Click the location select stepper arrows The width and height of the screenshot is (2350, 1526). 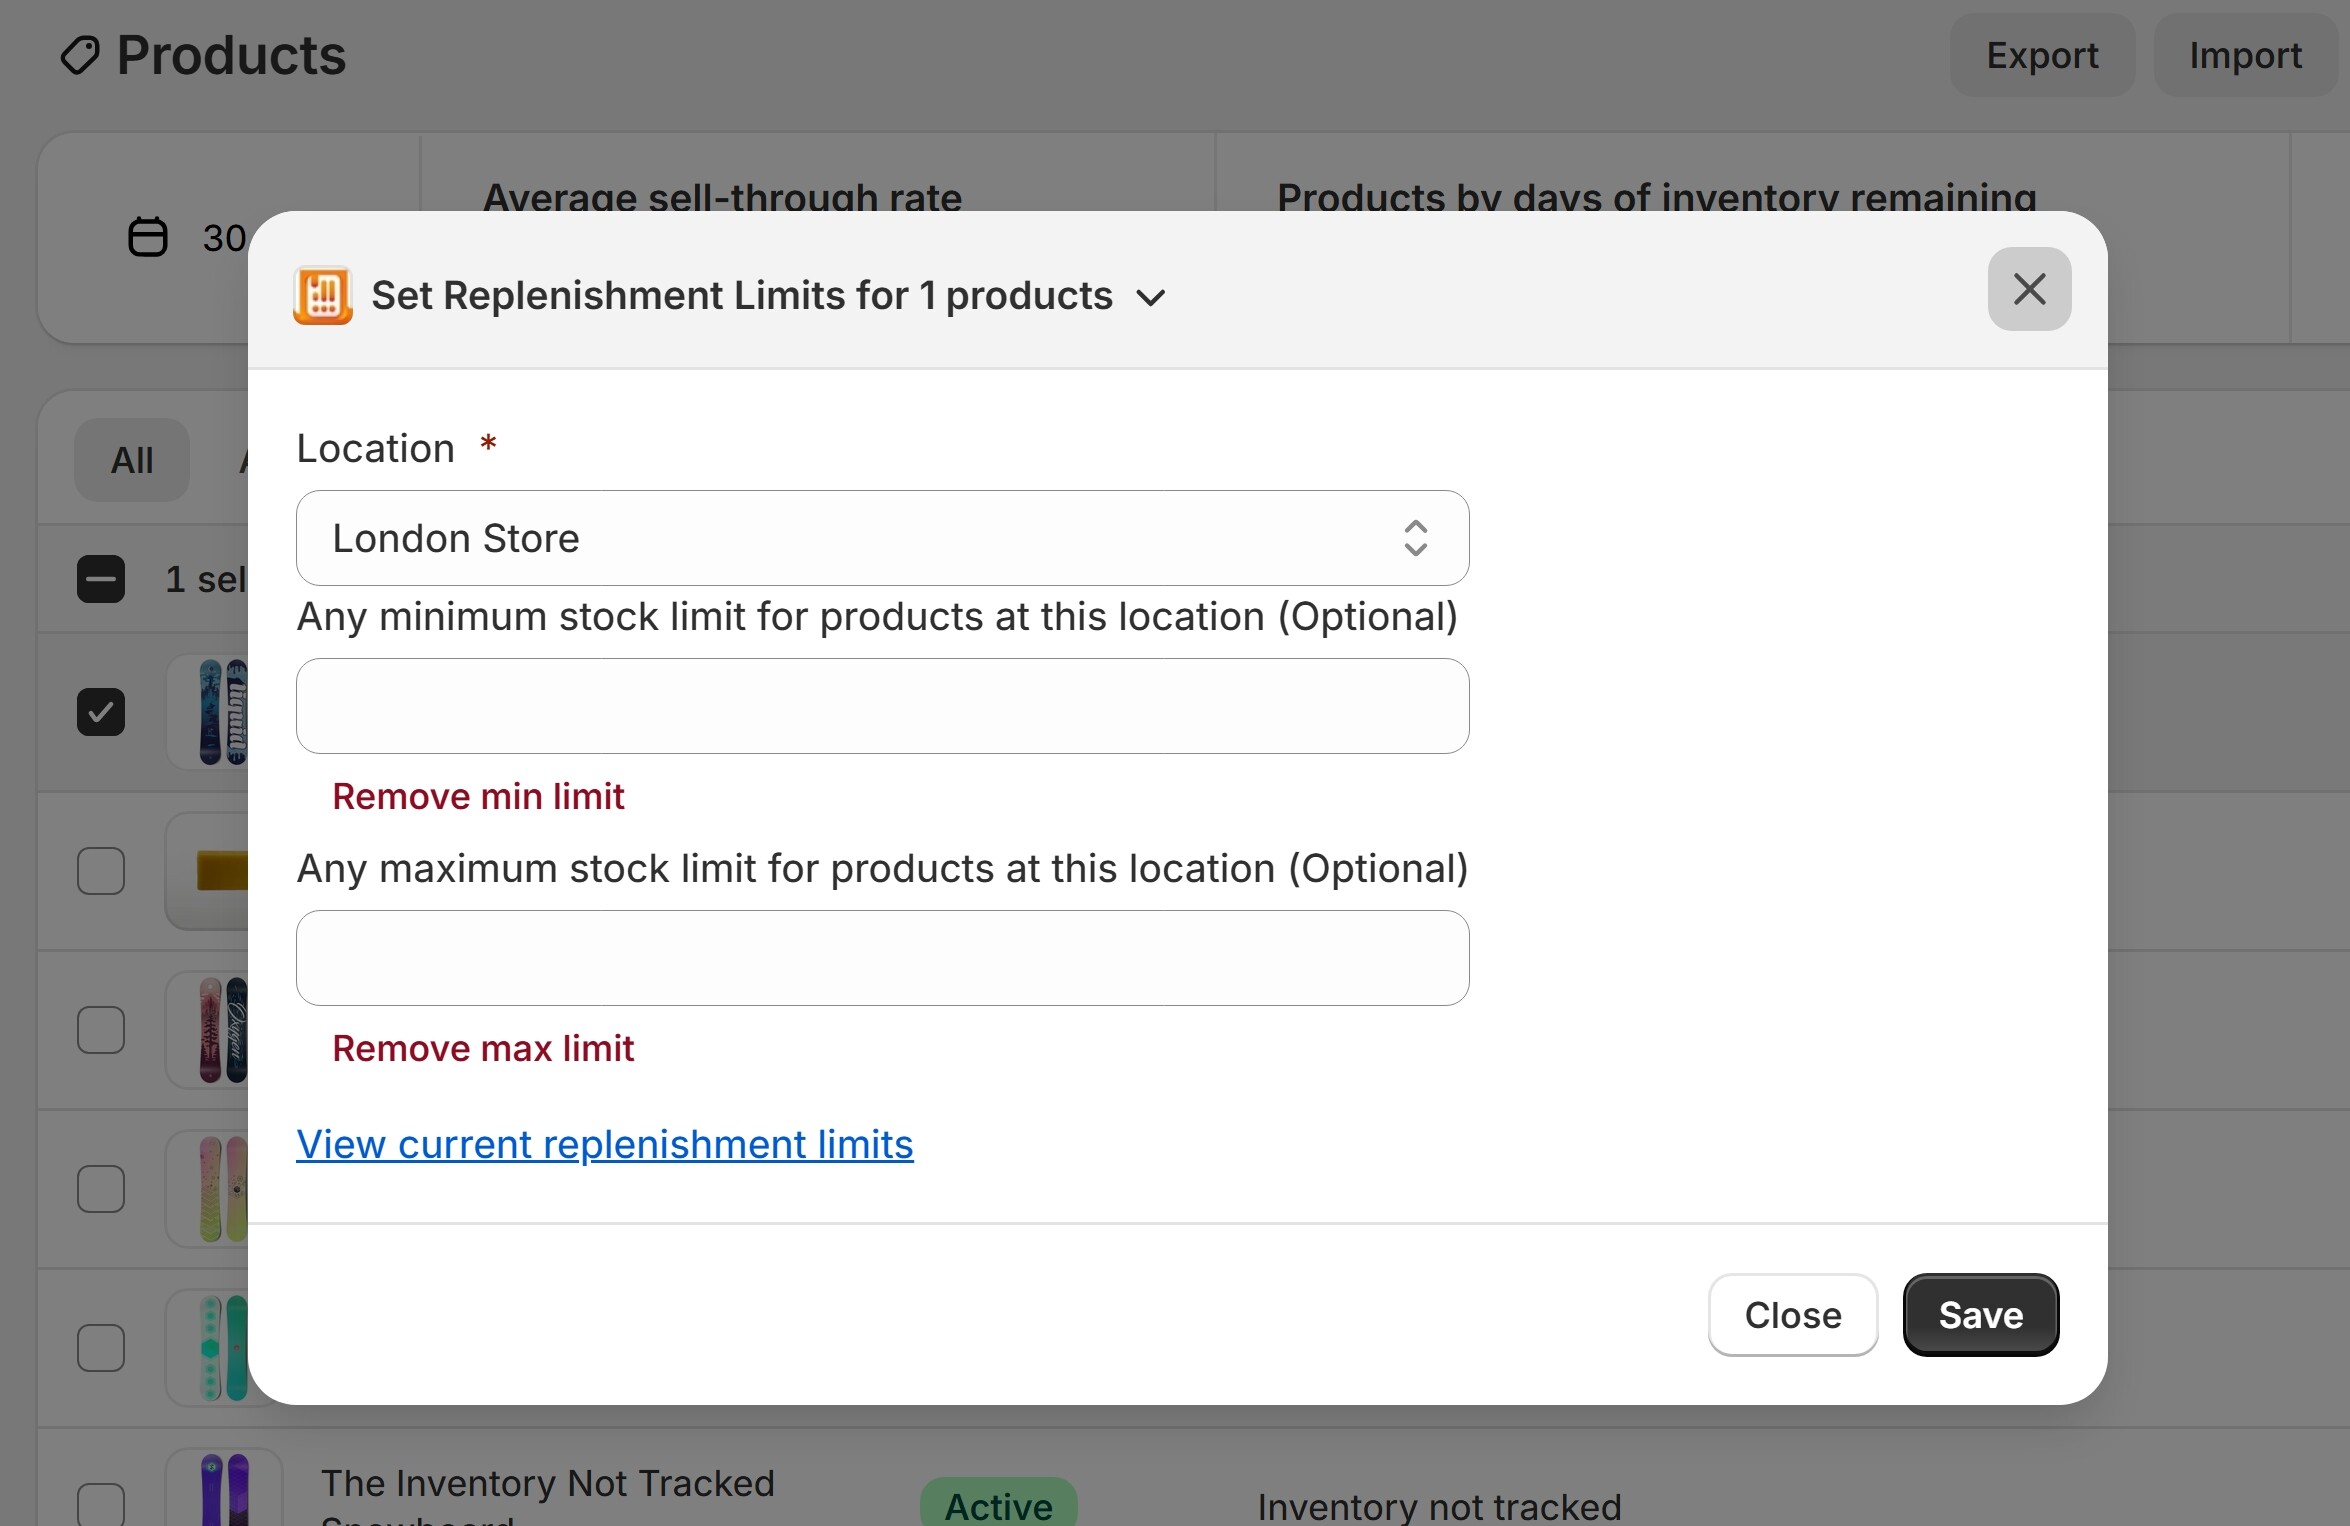tap(1415, 538)
